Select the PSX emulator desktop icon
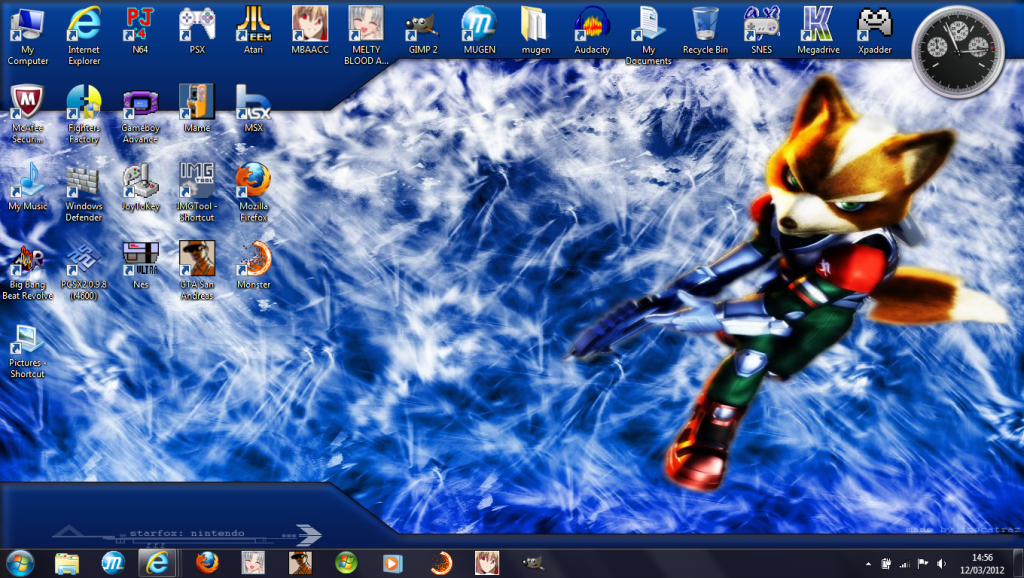This screenshot has width=1024, height=578. coord(197,31)
